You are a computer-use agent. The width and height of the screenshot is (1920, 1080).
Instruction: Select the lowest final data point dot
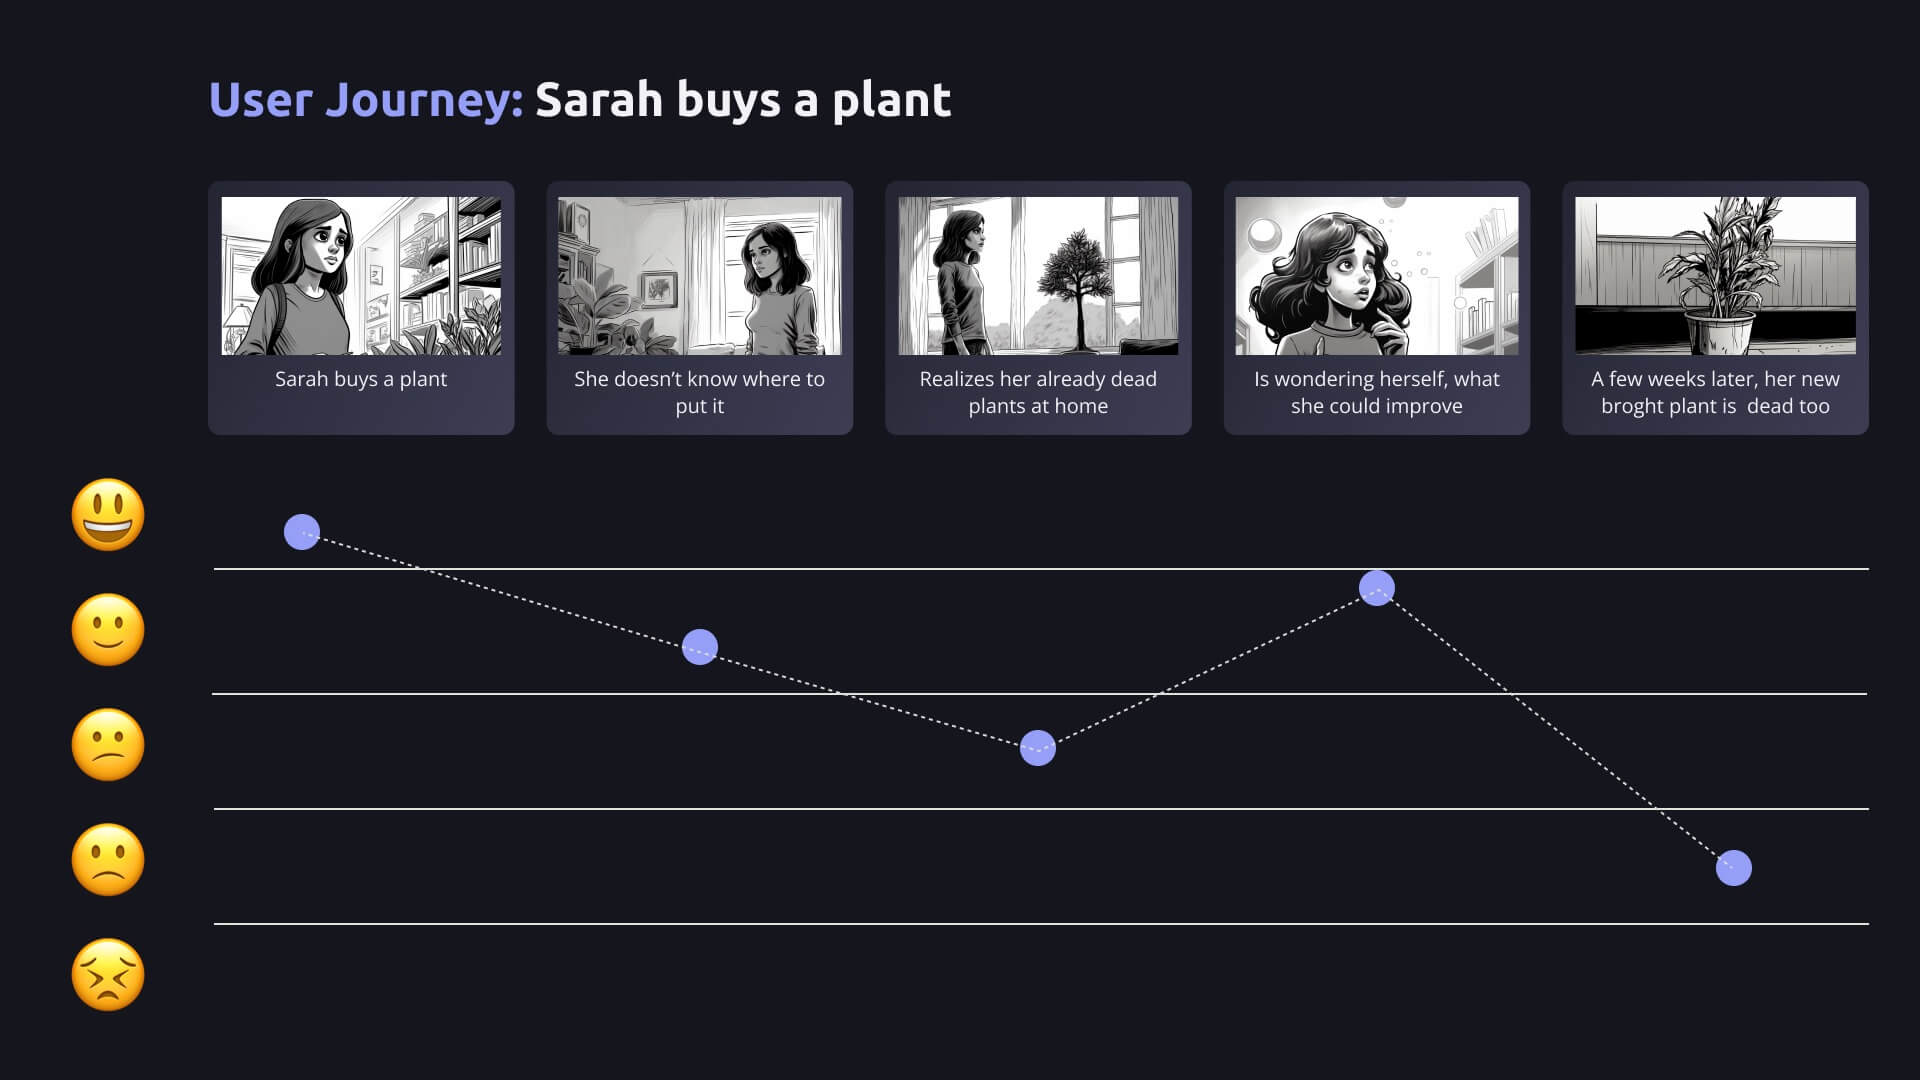[x=1734, y=868]
